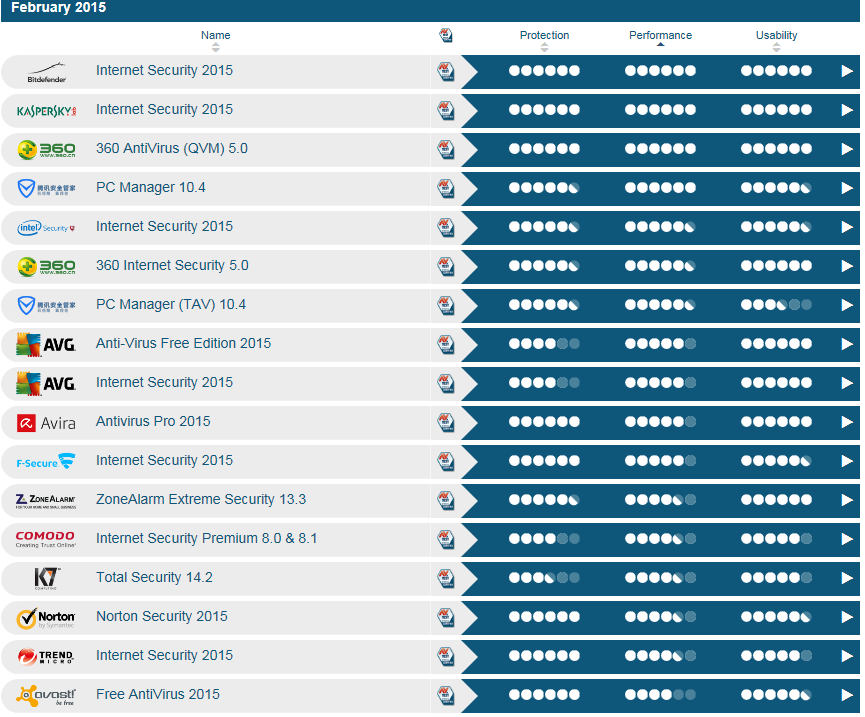Expand the PC Manager 10.4 row arrow

pyautogui.click(x=847, y=188)
